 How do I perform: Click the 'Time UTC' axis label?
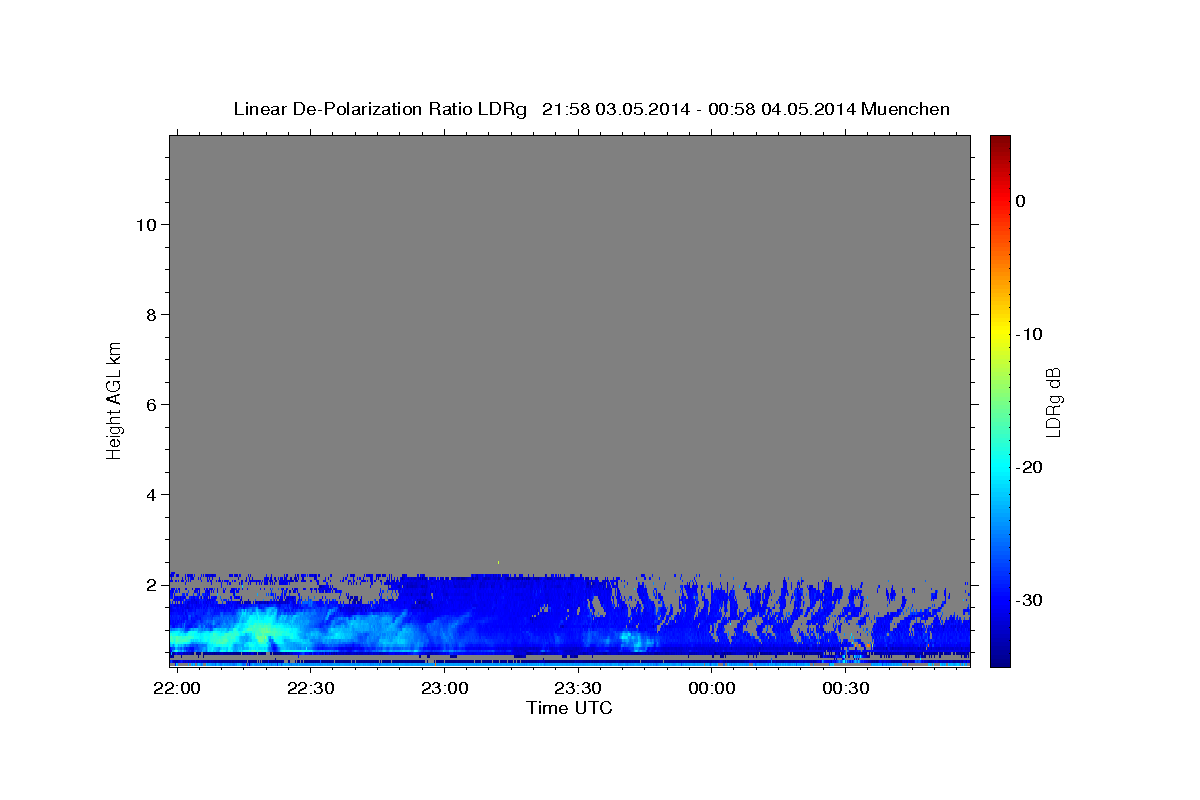(x=569, y=708)
